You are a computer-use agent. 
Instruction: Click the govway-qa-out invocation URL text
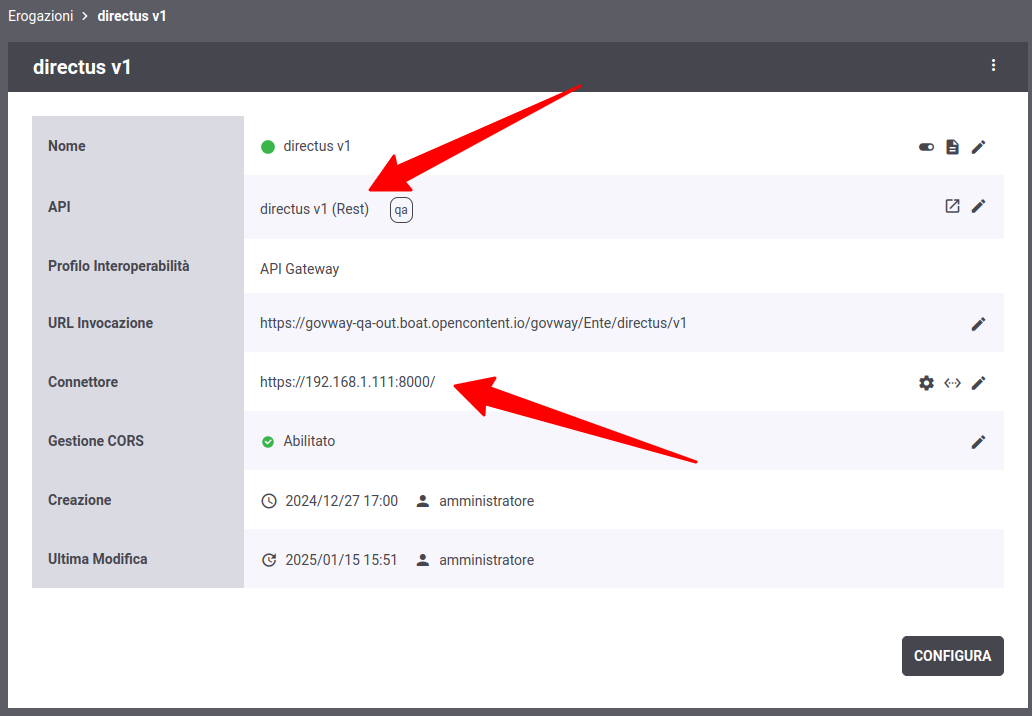(473, 323)
